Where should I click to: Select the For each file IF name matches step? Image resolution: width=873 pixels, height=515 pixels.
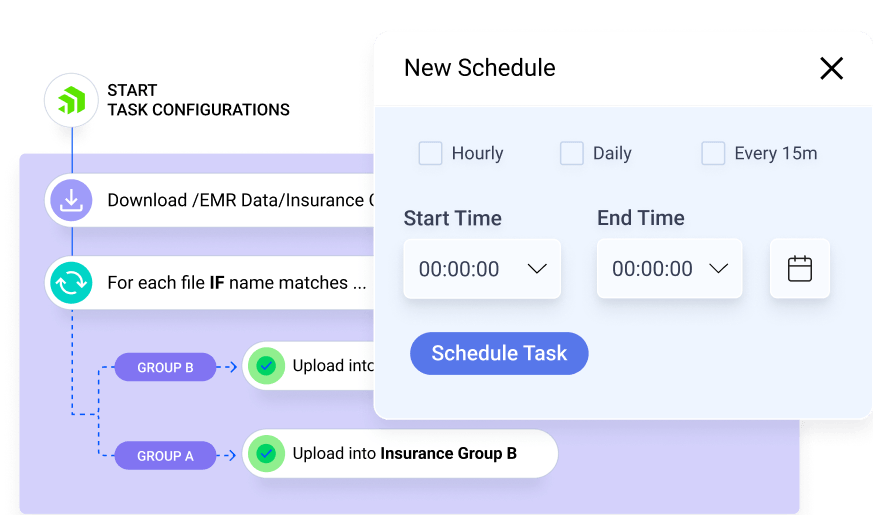click(x=210, y=283)
